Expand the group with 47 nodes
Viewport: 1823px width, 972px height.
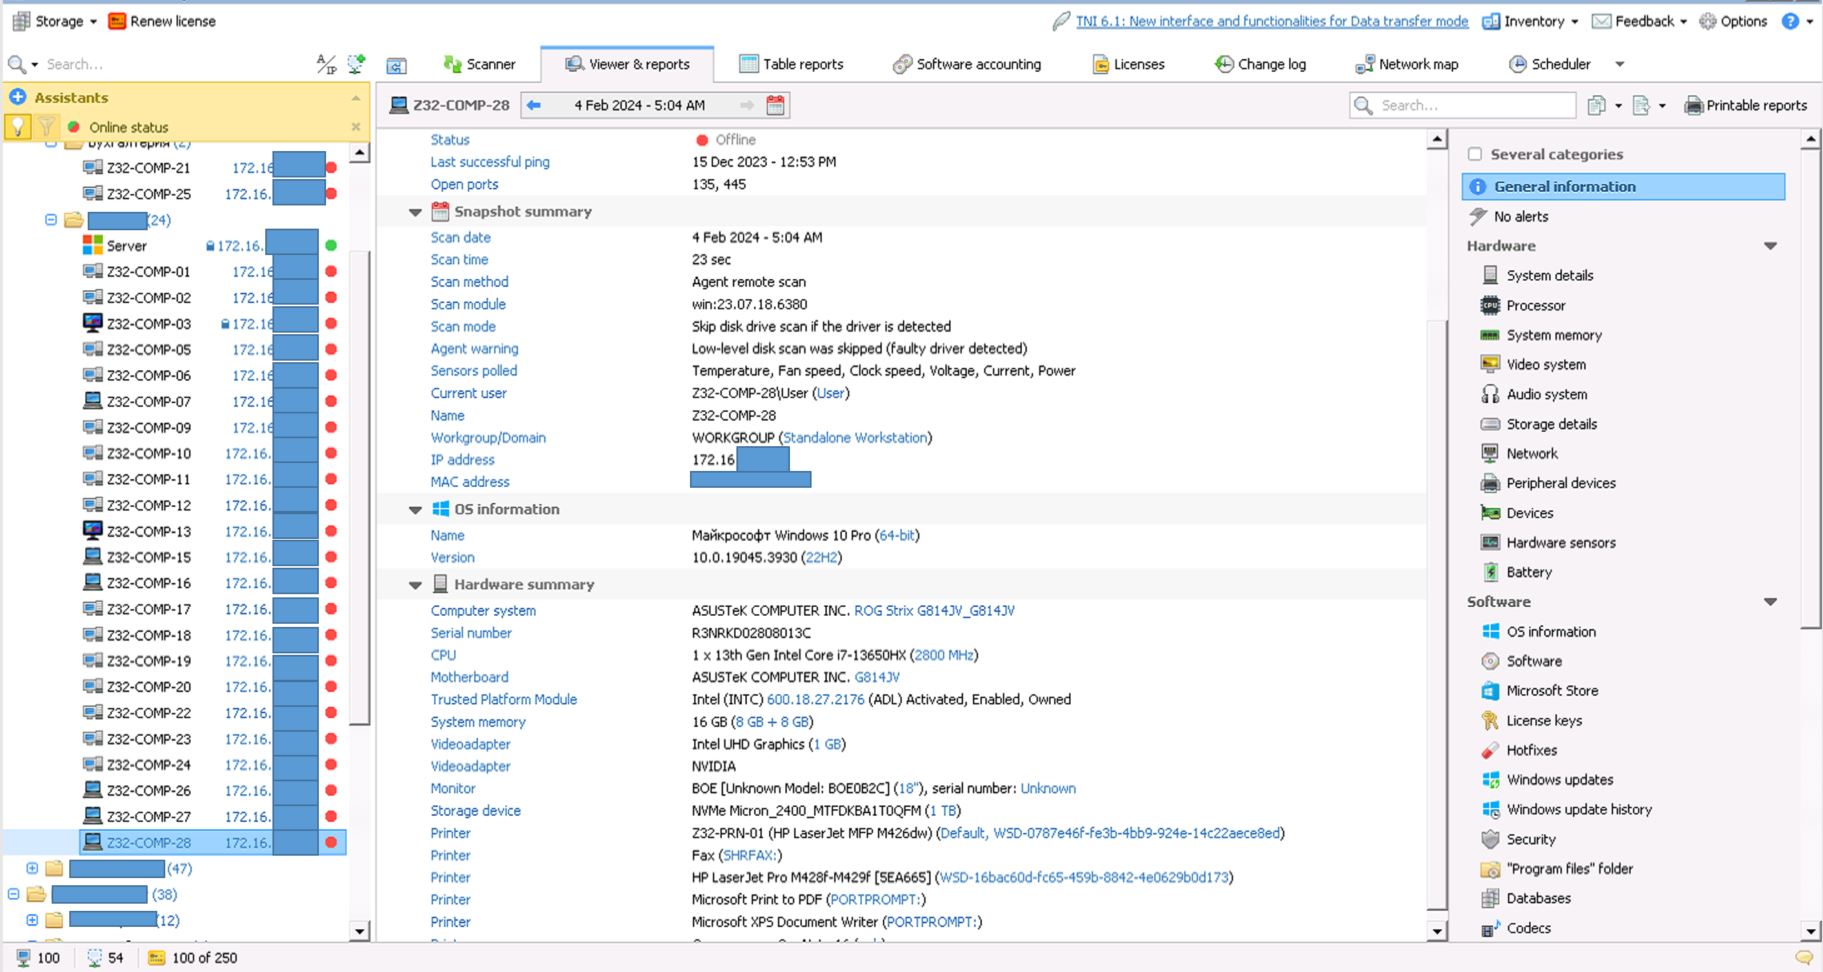point(32,869)
